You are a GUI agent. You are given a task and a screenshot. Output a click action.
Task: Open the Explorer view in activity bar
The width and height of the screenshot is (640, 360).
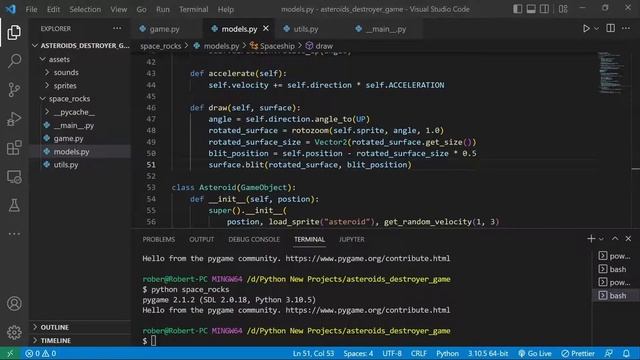pyautogui.click(x=14, y=32)
